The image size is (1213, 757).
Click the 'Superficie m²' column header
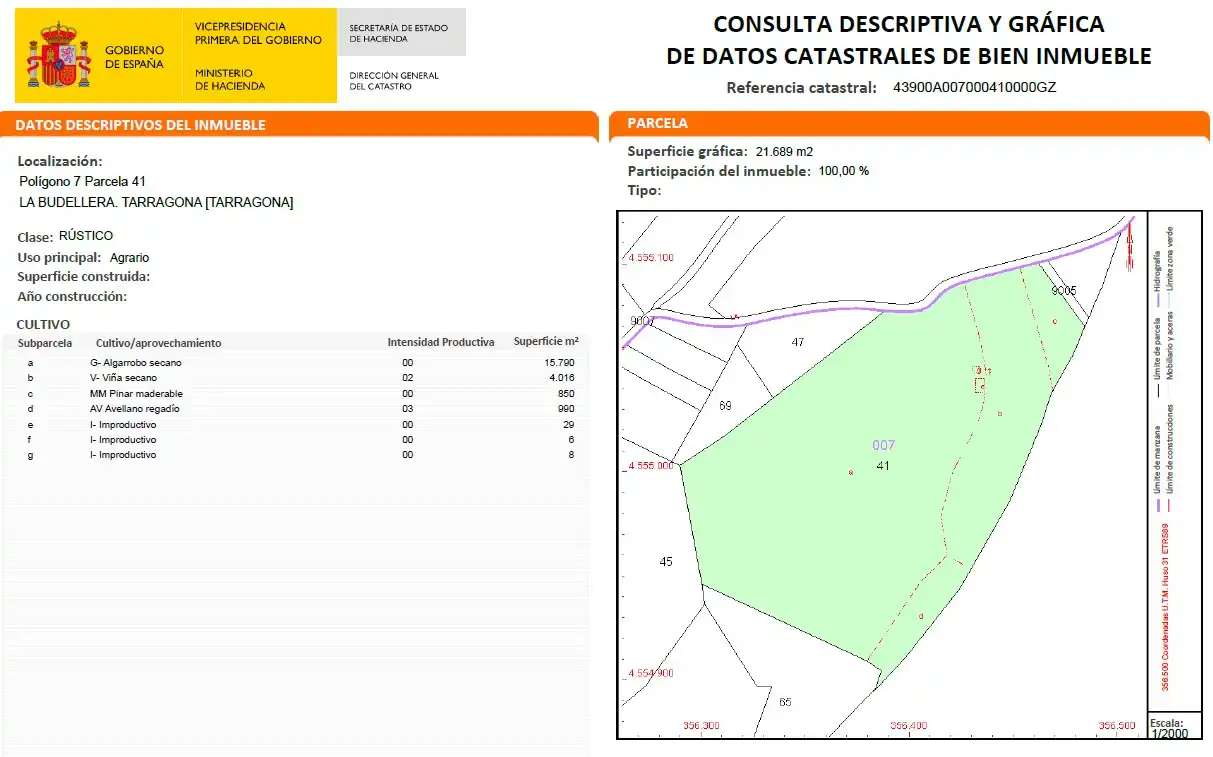546,341
